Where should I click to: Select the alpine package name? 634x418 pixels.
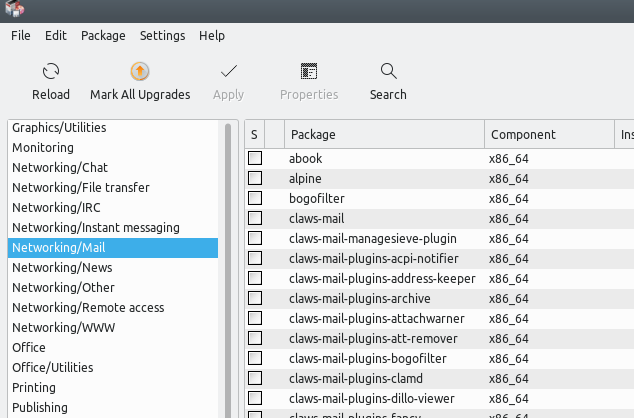305,178
